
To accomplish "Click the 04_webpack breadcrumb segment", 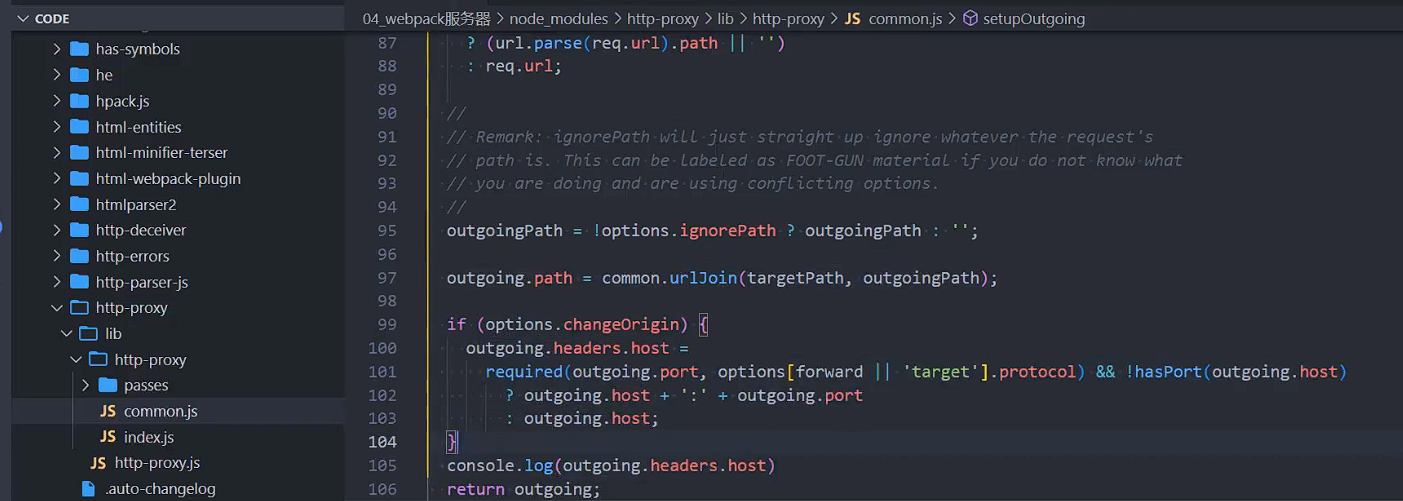I will (426, 18).
